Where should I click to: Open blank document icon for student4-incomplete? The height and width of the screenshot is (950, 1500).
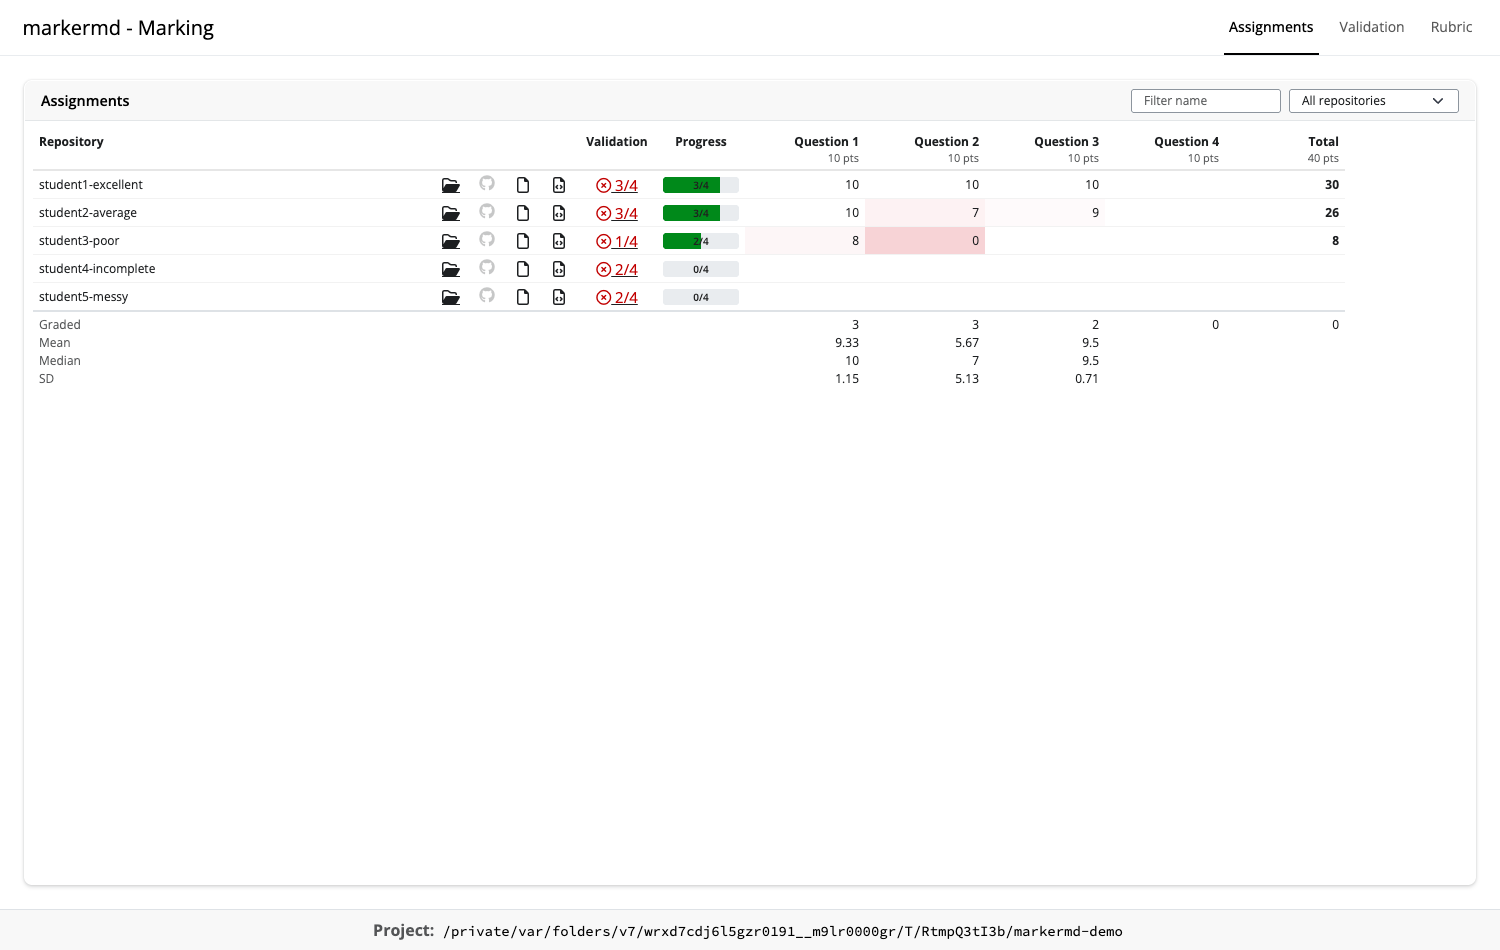(x=523, y=269)
